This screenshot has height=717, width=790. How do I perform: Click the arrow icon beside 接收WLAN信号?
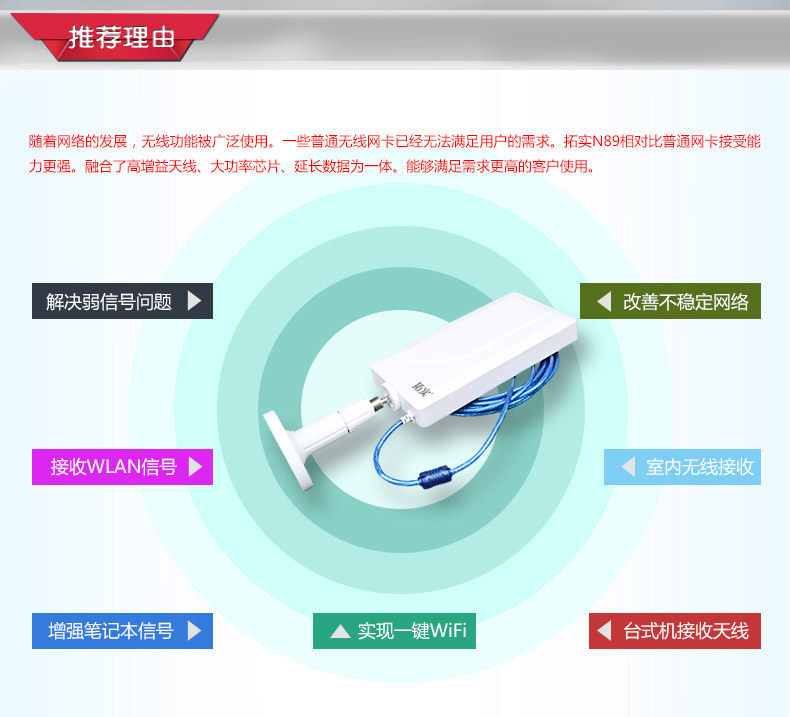(195, 467)
